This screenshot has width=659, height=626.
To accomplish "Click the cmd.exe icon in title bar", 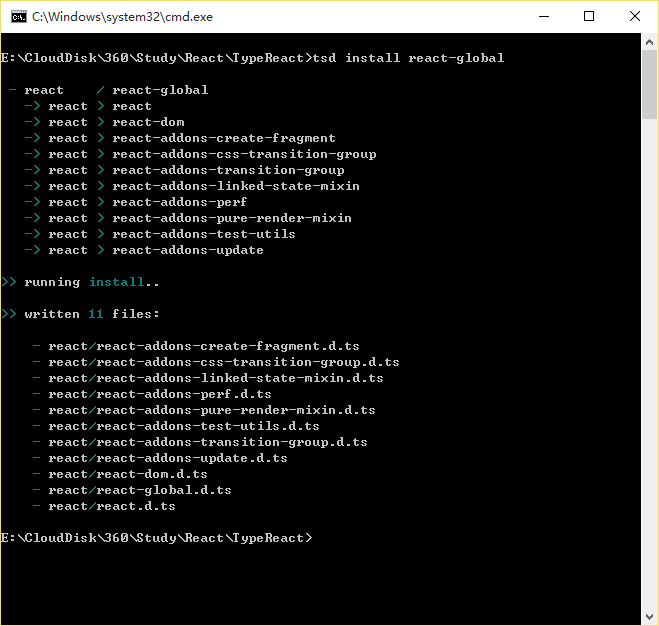I will pyautogui.click(x=18, y=17).
